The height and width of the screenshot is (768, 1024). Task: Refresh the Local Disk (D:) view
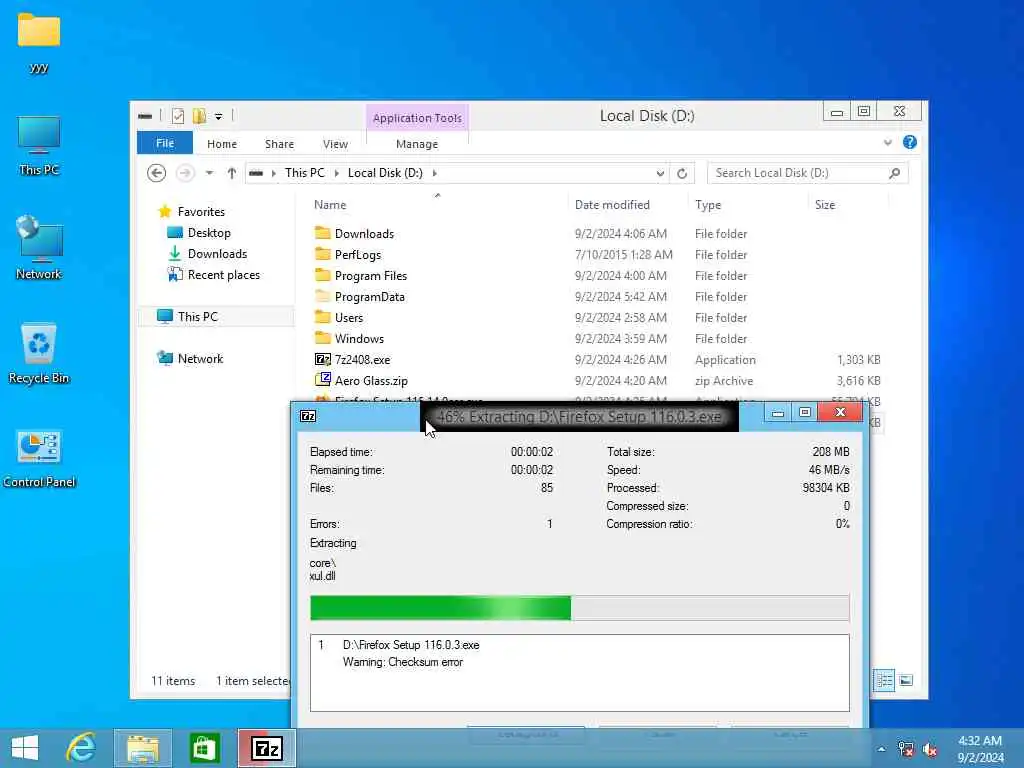(x=682, y=173)
